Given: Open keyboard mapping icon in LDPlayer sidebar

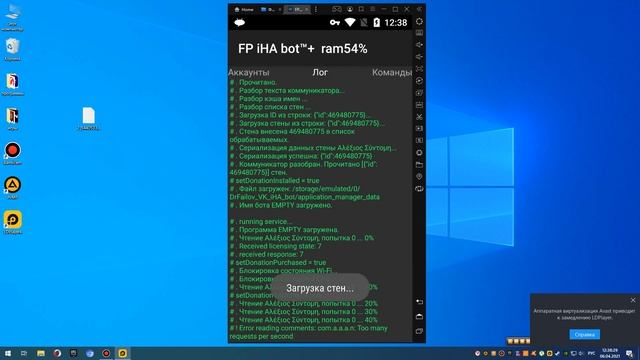Looking at the screenshot, I should (x=419, y=33).
